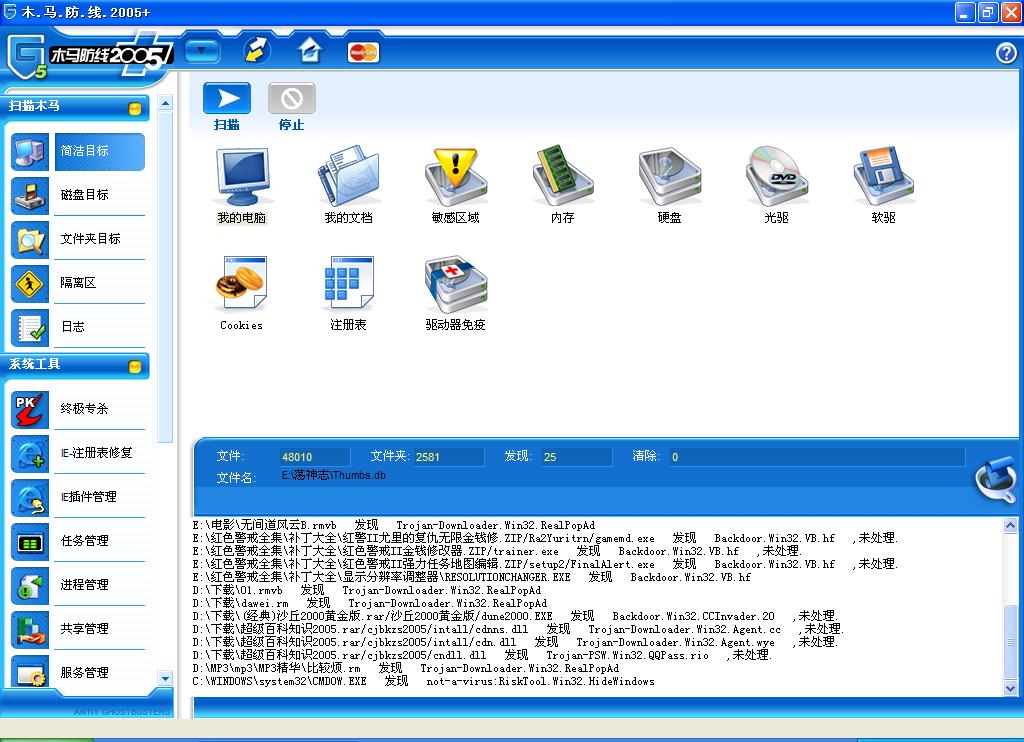Choose the 内存 memory icon
Screen dimensions: 1024x742
tap(563, 177)
